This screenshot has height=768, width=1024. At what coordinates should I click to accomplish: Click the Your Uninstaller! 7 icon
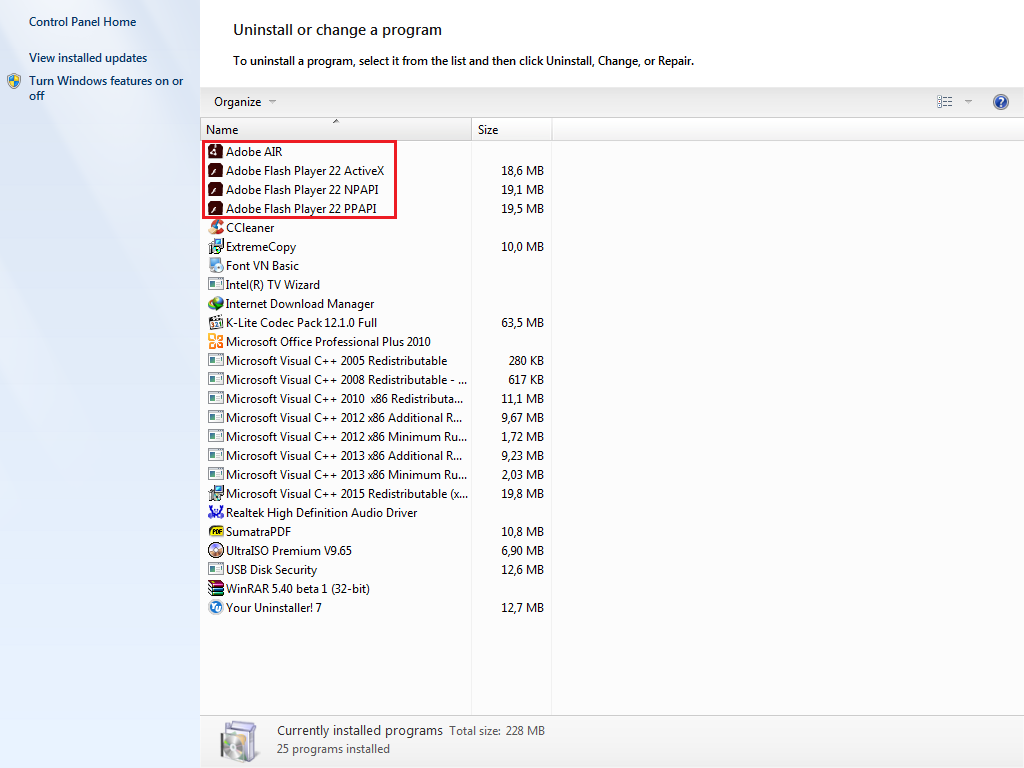216,607
